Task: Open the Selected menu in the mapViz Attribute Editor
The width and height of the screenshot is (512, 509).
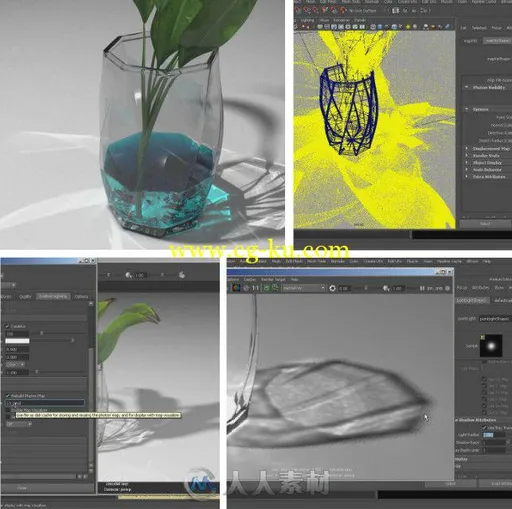Action: point(479,28)
